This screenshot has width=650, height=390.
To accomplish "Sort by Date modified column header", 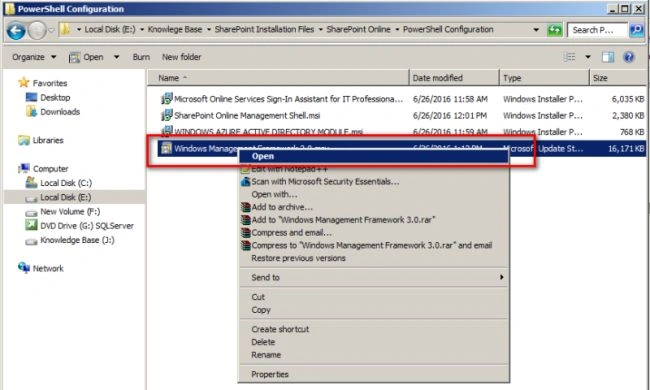I will click(x=454, y=78).
